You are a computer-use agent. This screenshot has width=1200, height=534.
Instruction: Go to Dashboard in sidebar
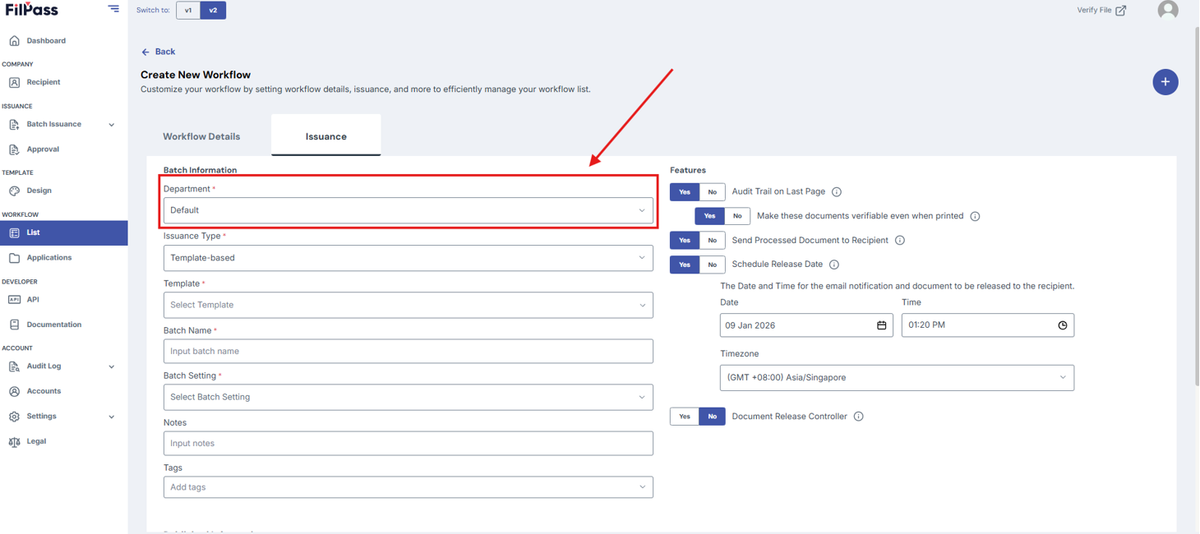coord(46,41)
